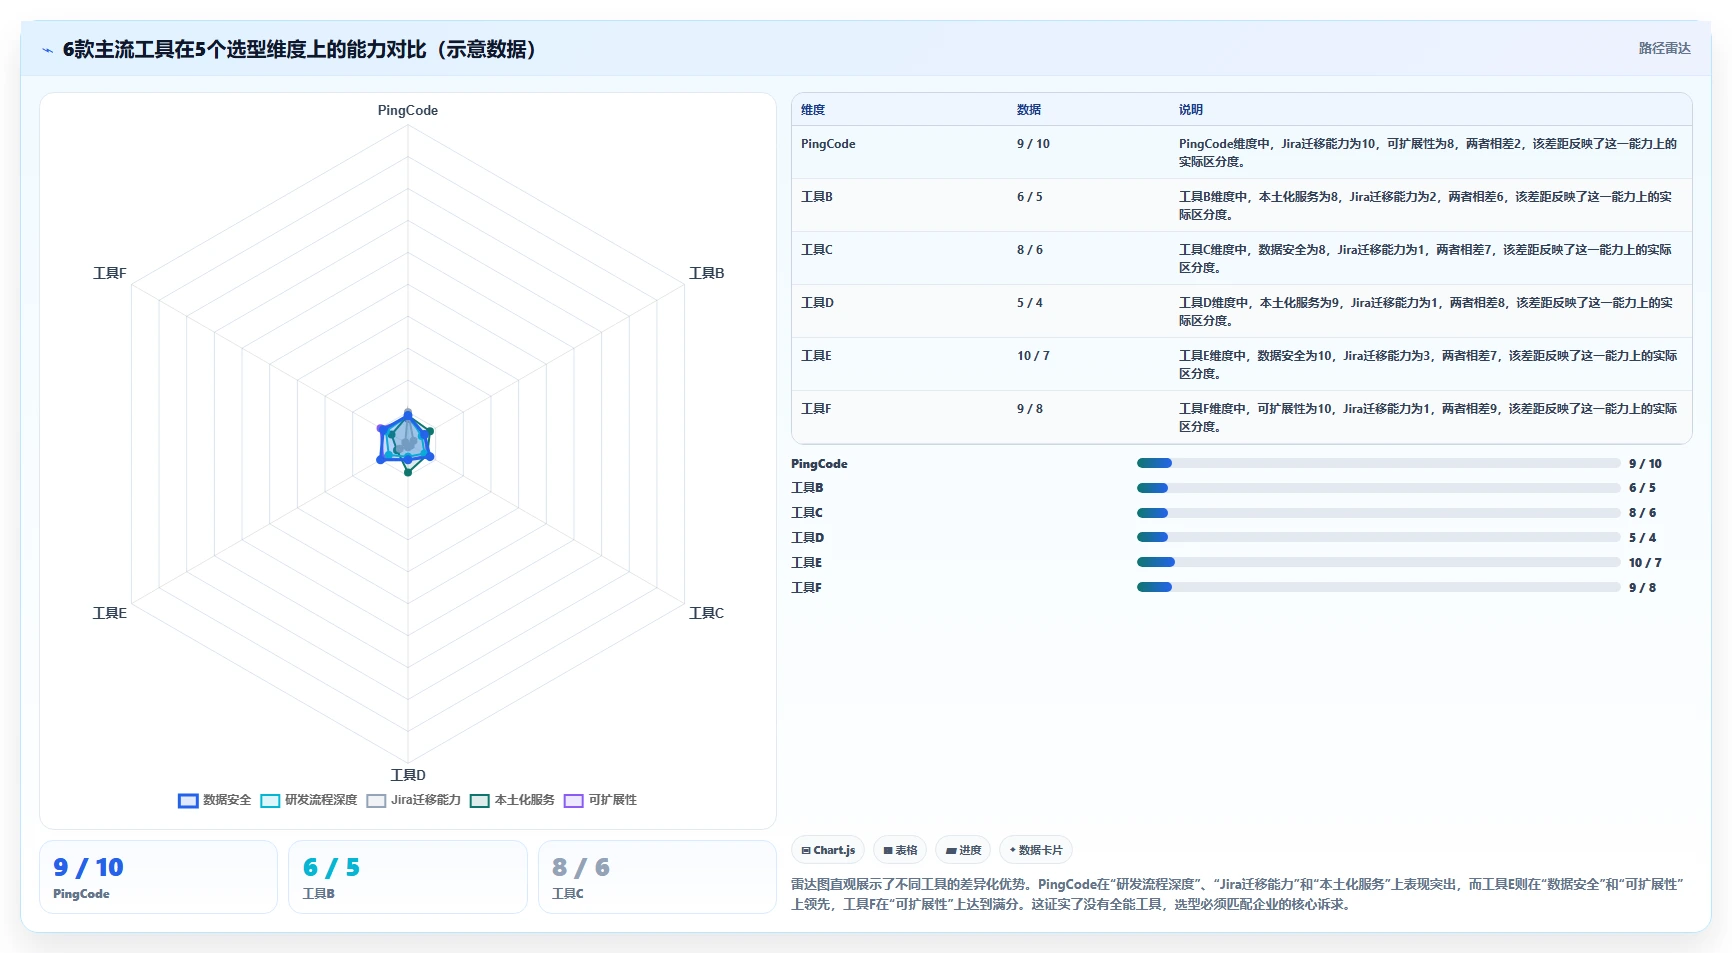This screenshot has width=1732, height=953.
Task: Click the PingCode axis label on radar
Action: (408, 111)
